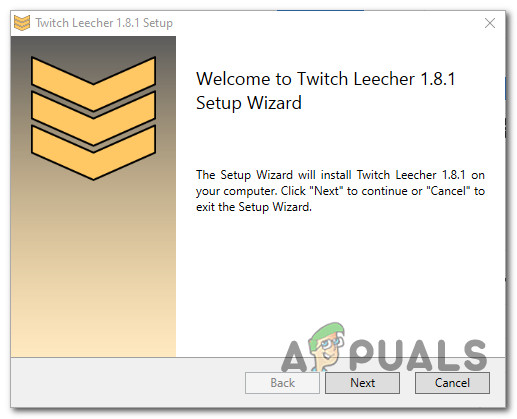Click the gray letter A of watermark
The width and height of the screenshot is (517, 419).
click(294, 356)
